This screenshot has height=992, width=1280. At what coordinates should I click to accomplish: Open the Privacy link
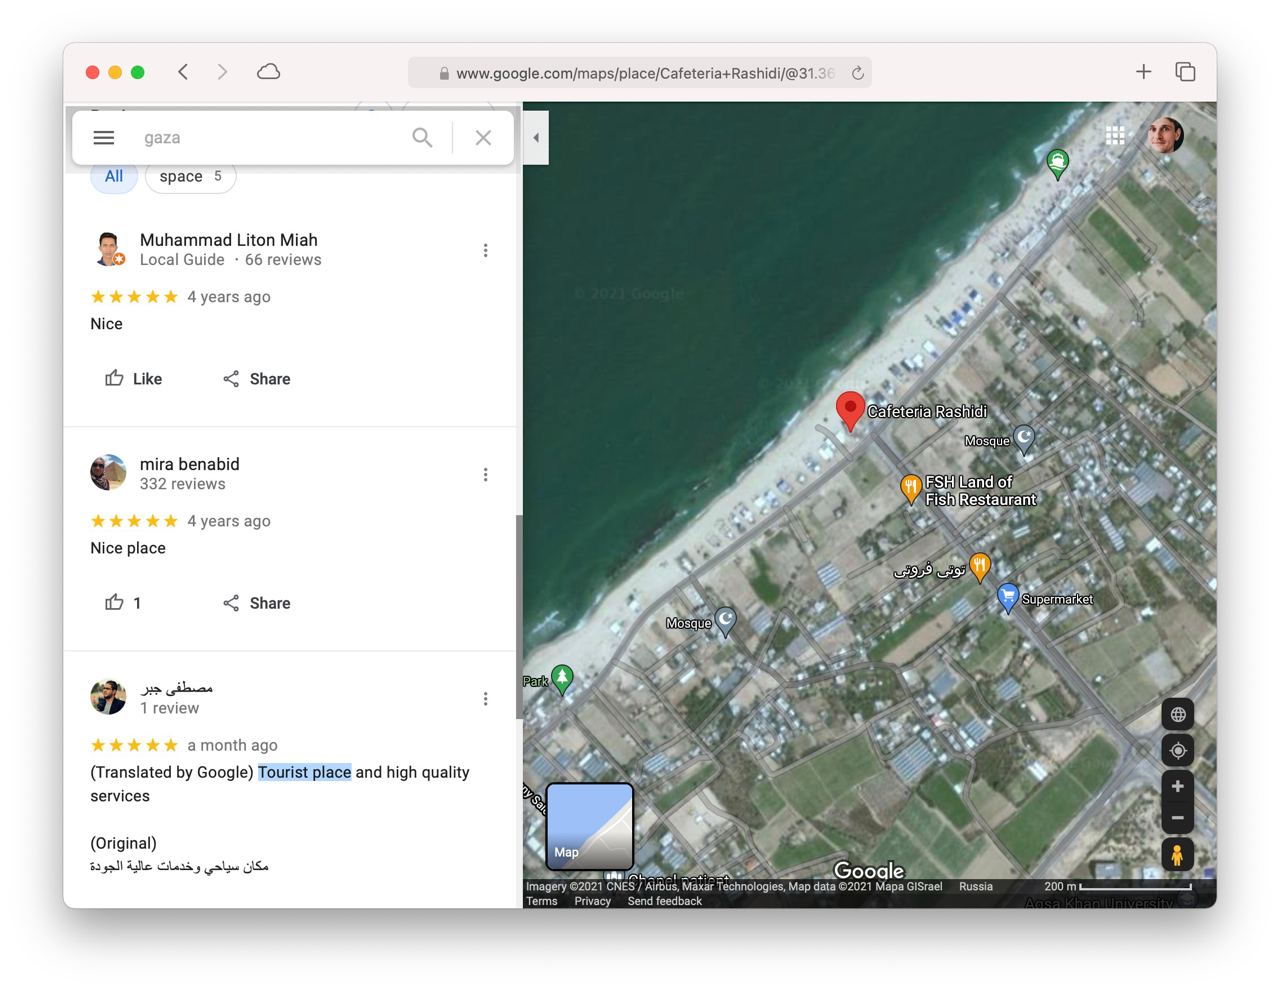pyautogui.click(x=593, y=901)
